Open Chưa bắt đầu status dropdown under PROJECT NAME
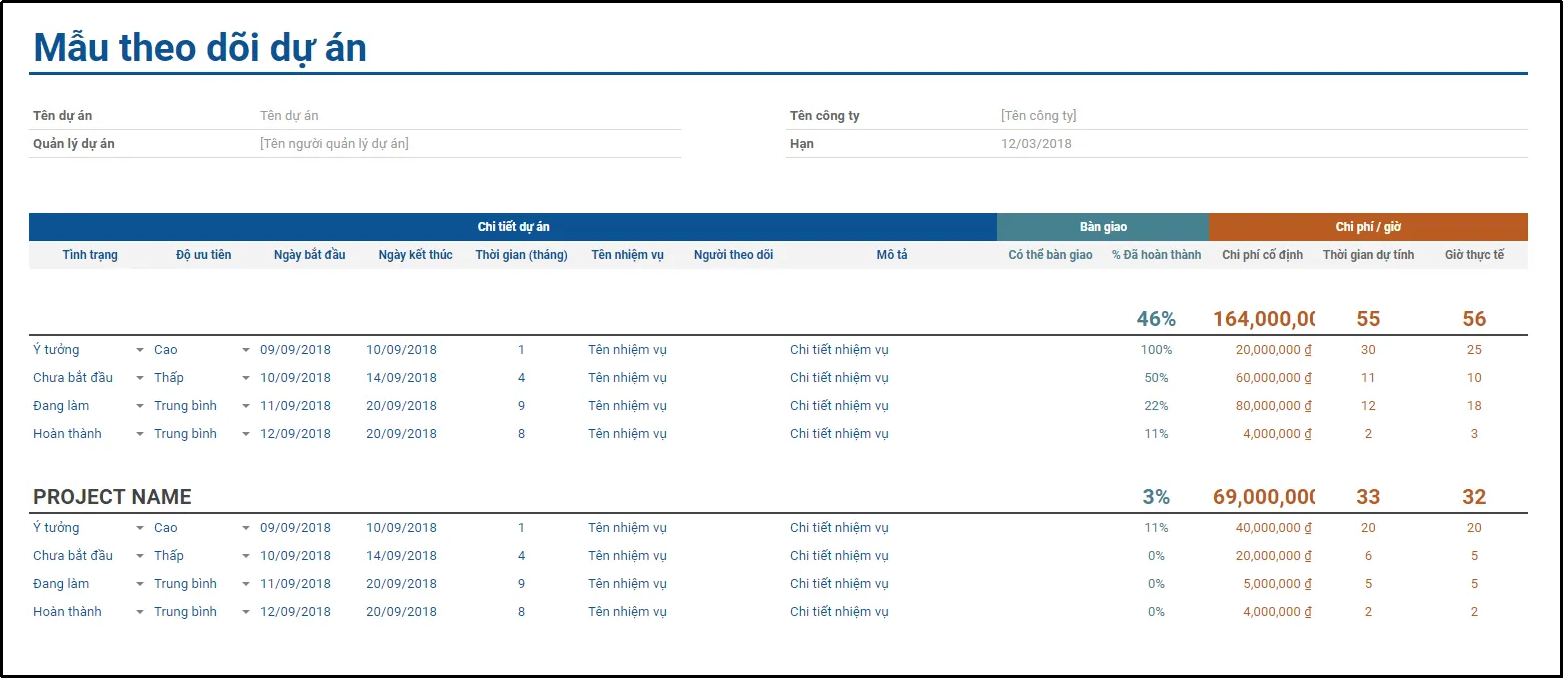Screen dimensions: 1565x680 click(x=140, y=556)
